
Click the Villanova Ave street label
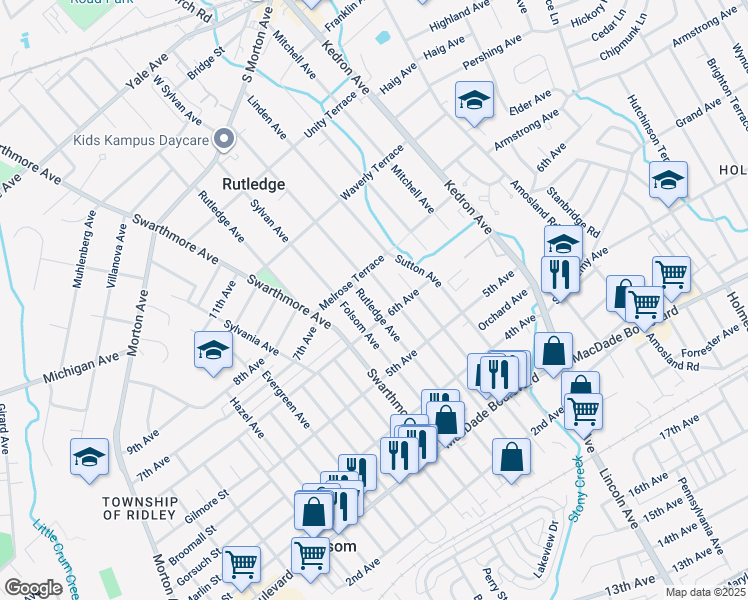pos(116,256)
